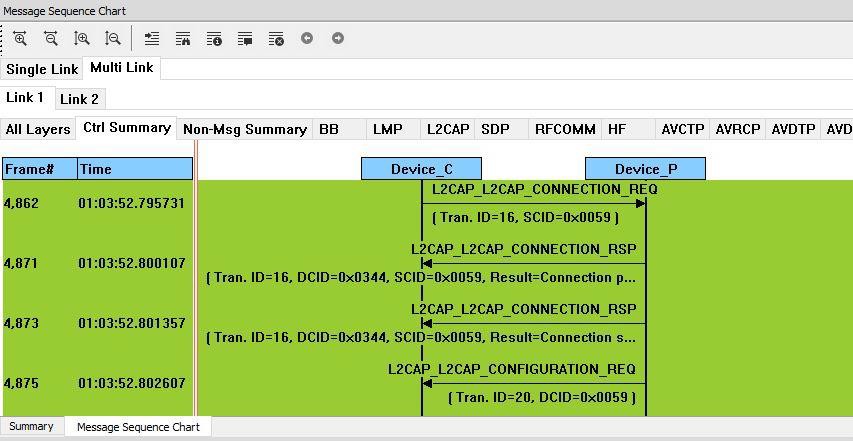Click the 'Tran. ID=16, SCID=0x0059' parameters
The height and width of the screenshot is (441, 853).
pyautogui.click(x=526, y=218)
